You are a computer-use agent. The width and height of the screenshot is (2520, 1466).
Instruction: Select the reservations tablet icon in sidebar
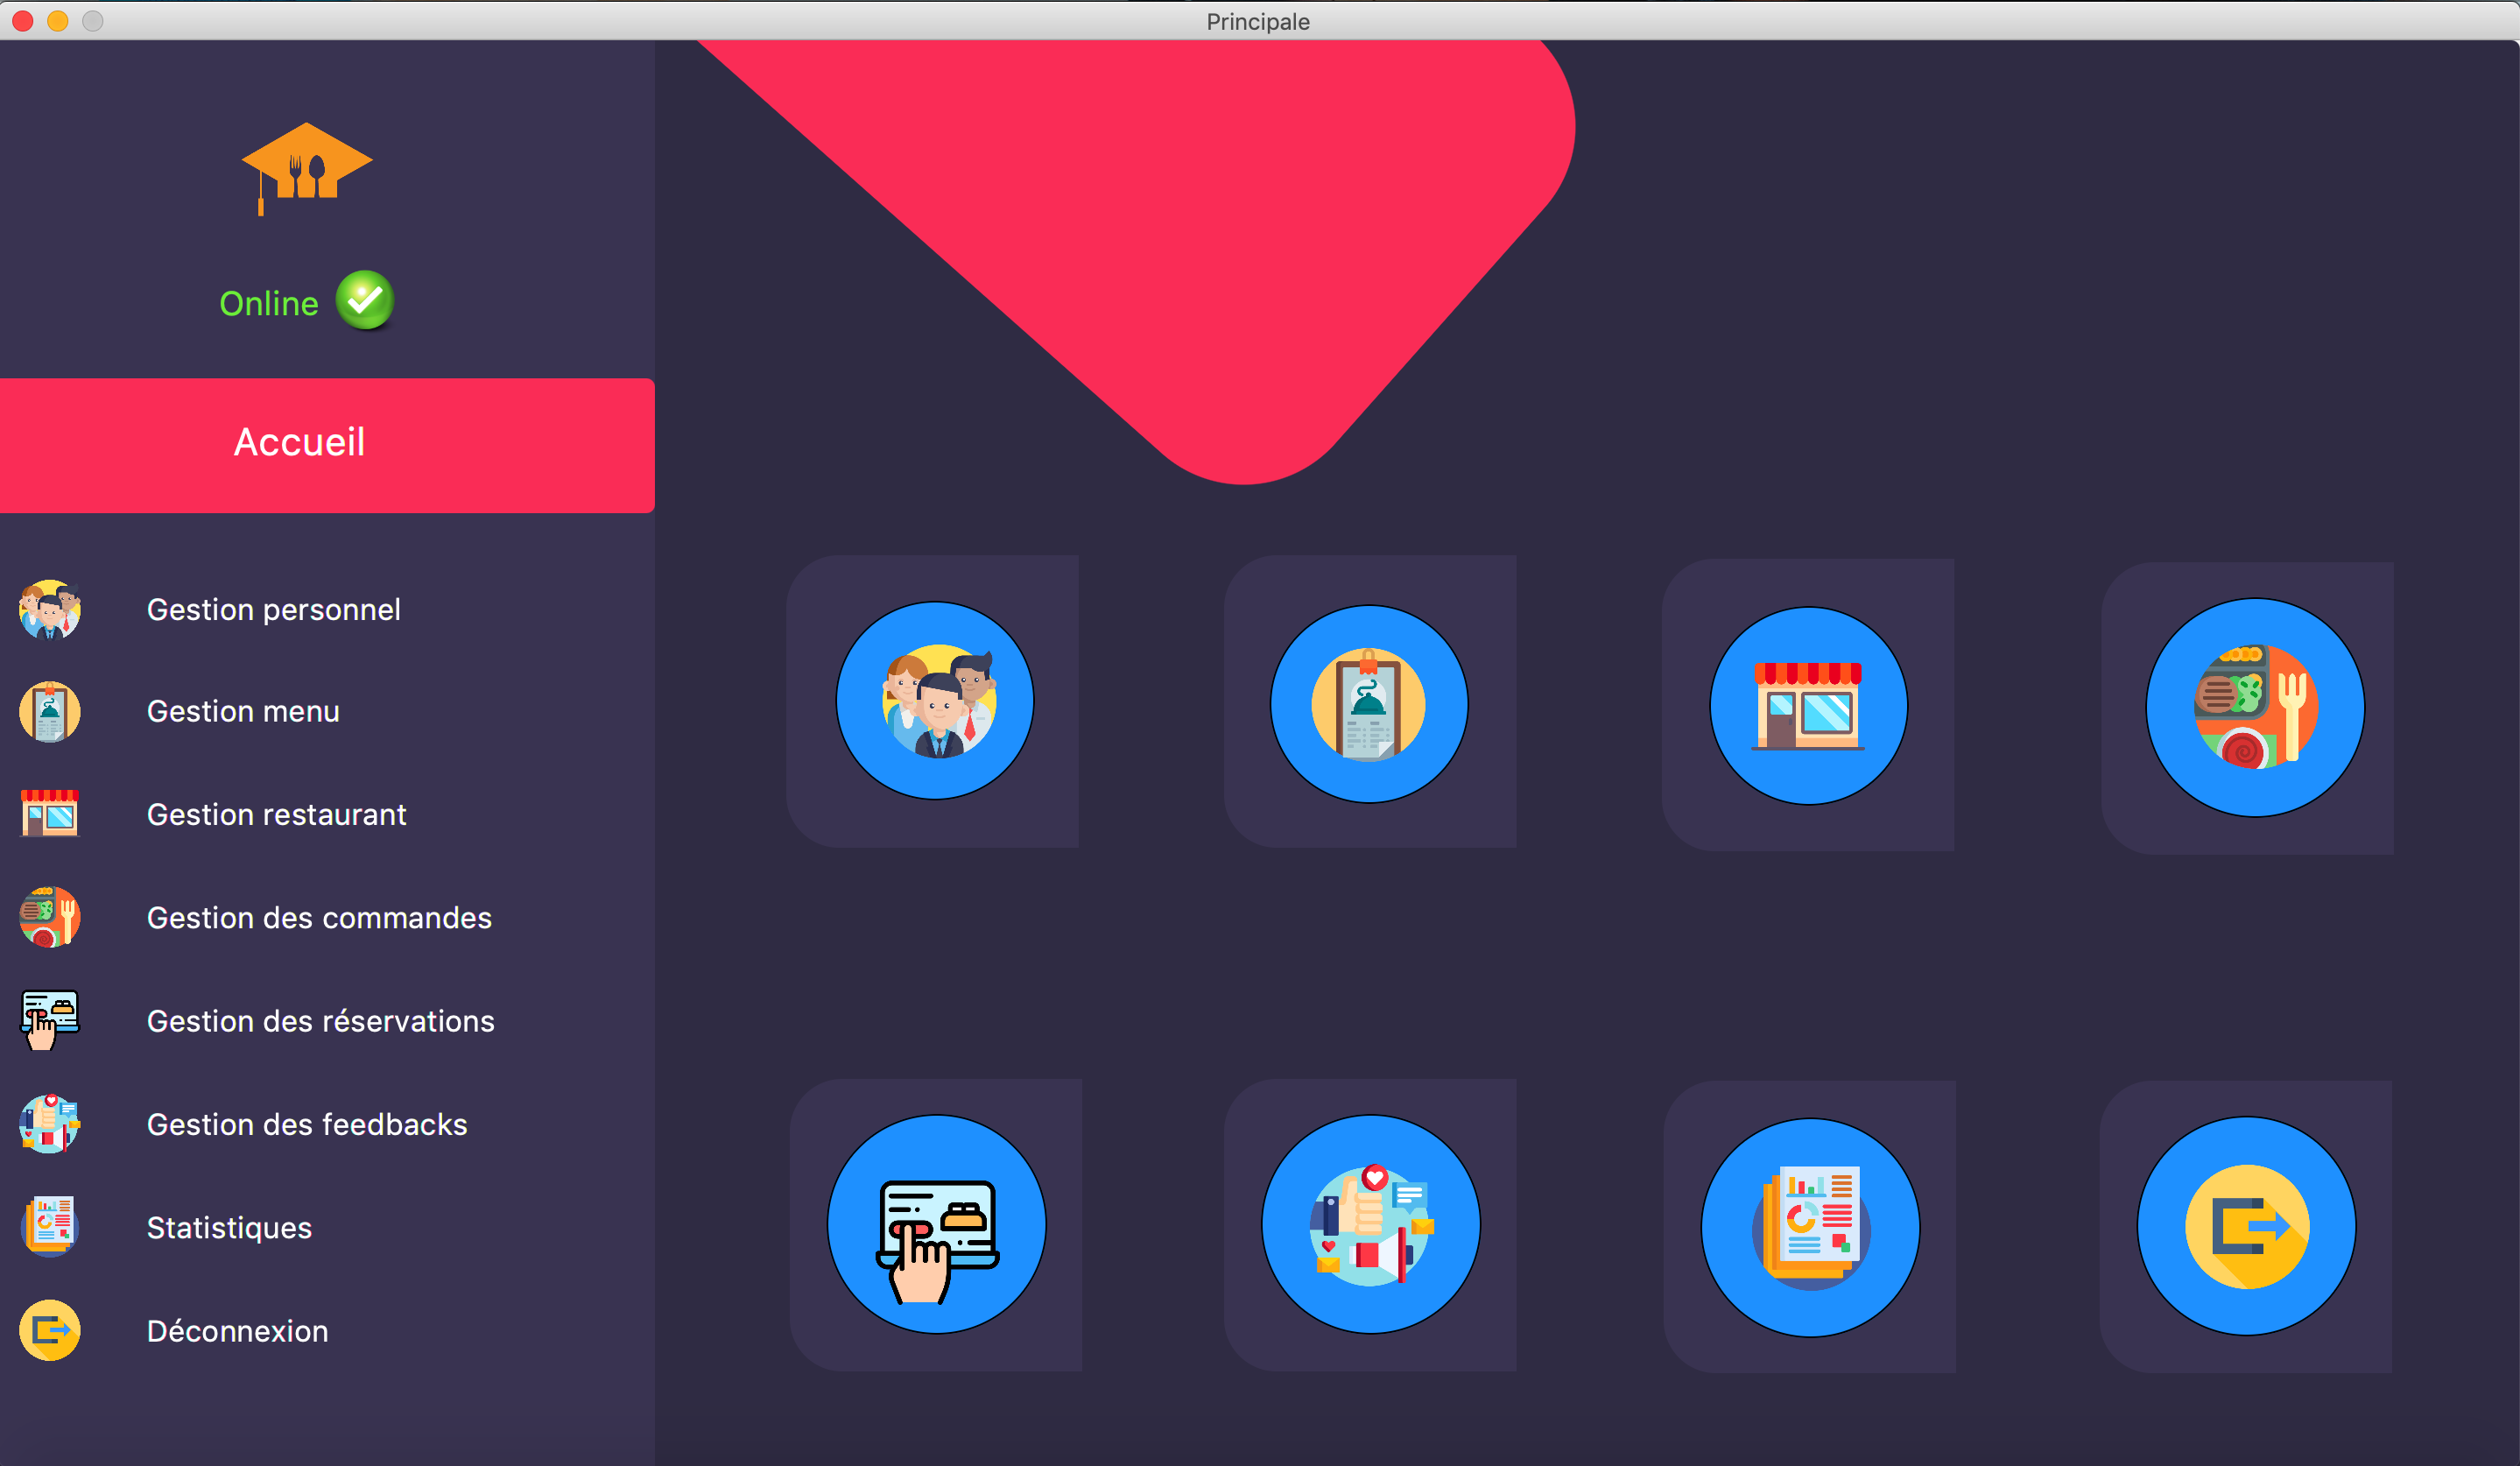click(x=48, y=1020)
